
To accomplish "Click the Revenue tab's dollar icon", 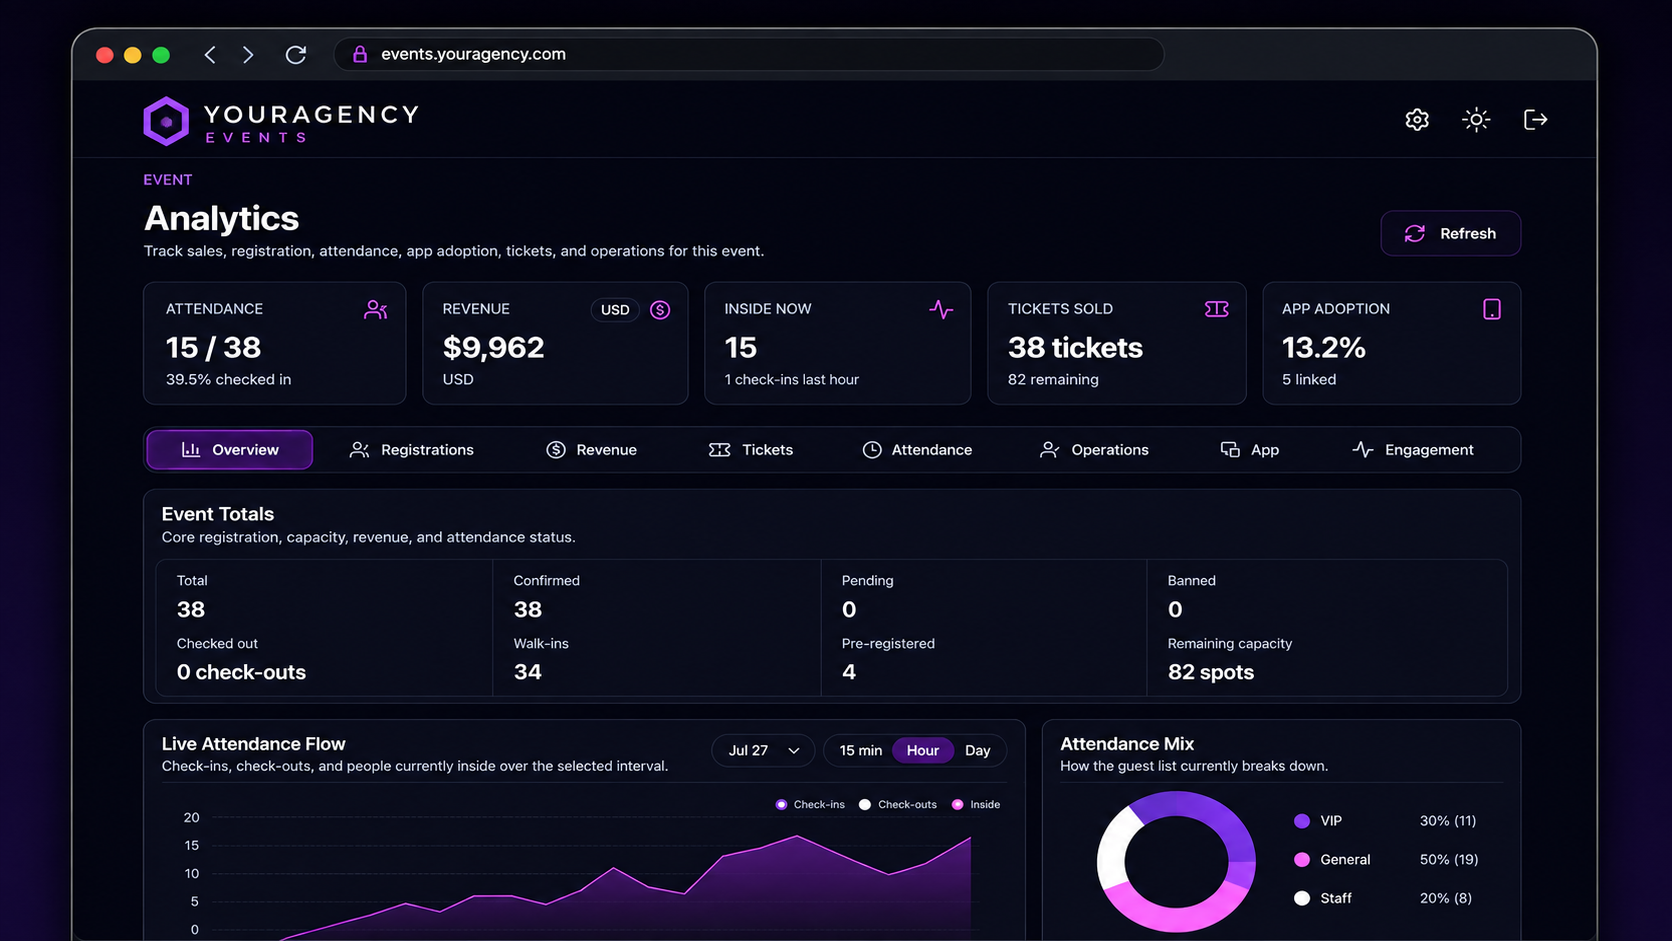I will point(556,450).
